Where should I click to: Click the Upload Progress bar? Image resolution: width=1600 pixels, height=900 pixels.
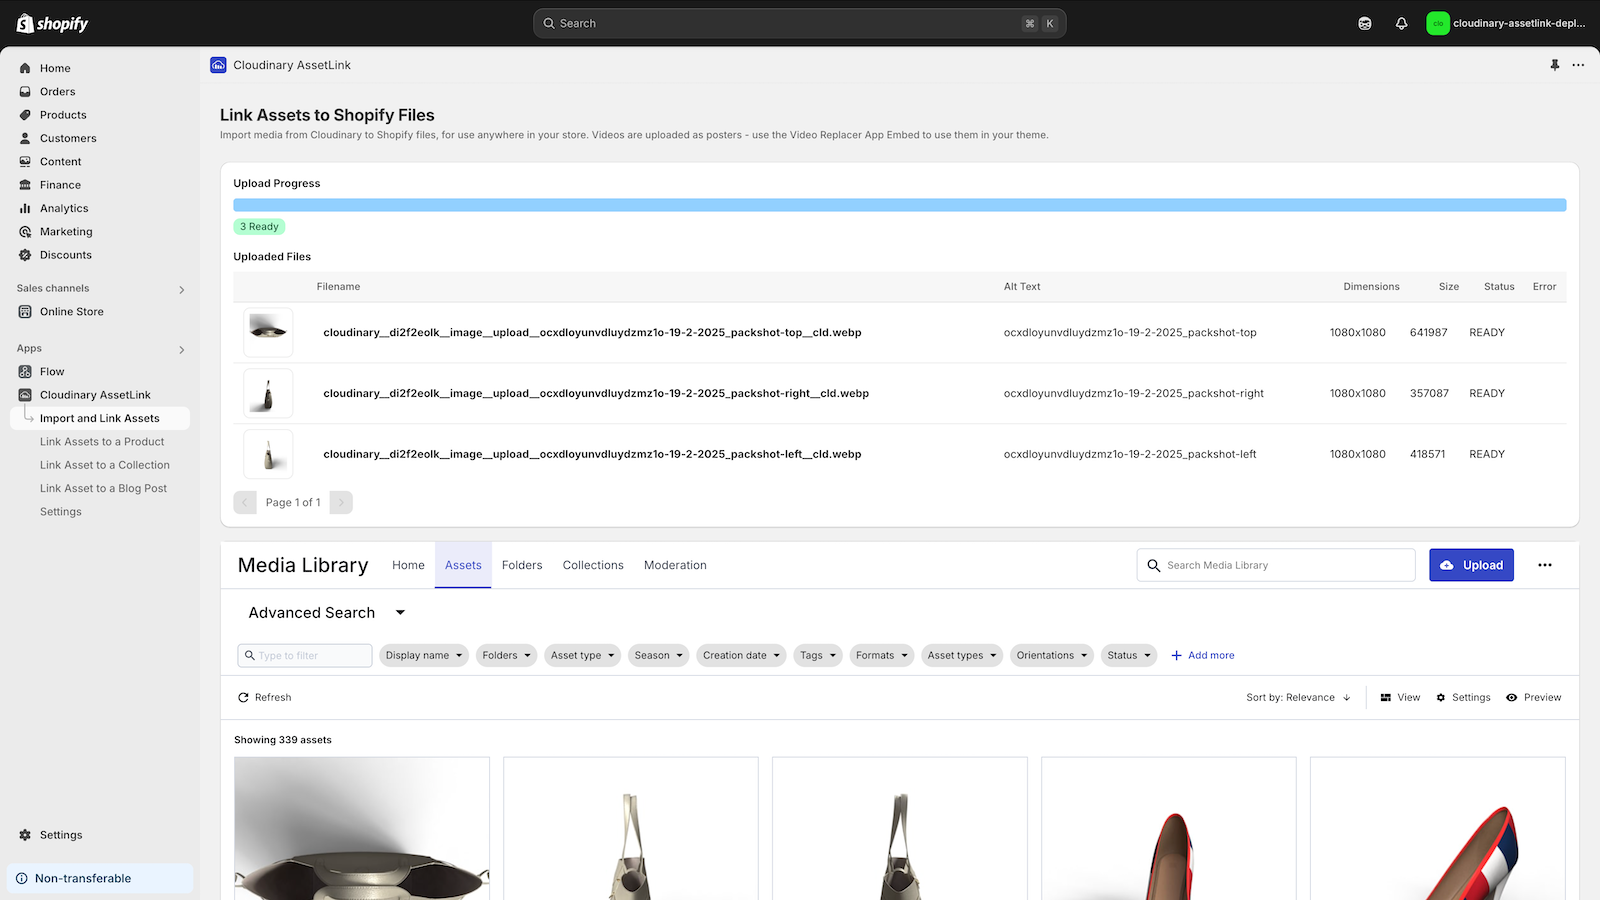(x=900, y=205)
